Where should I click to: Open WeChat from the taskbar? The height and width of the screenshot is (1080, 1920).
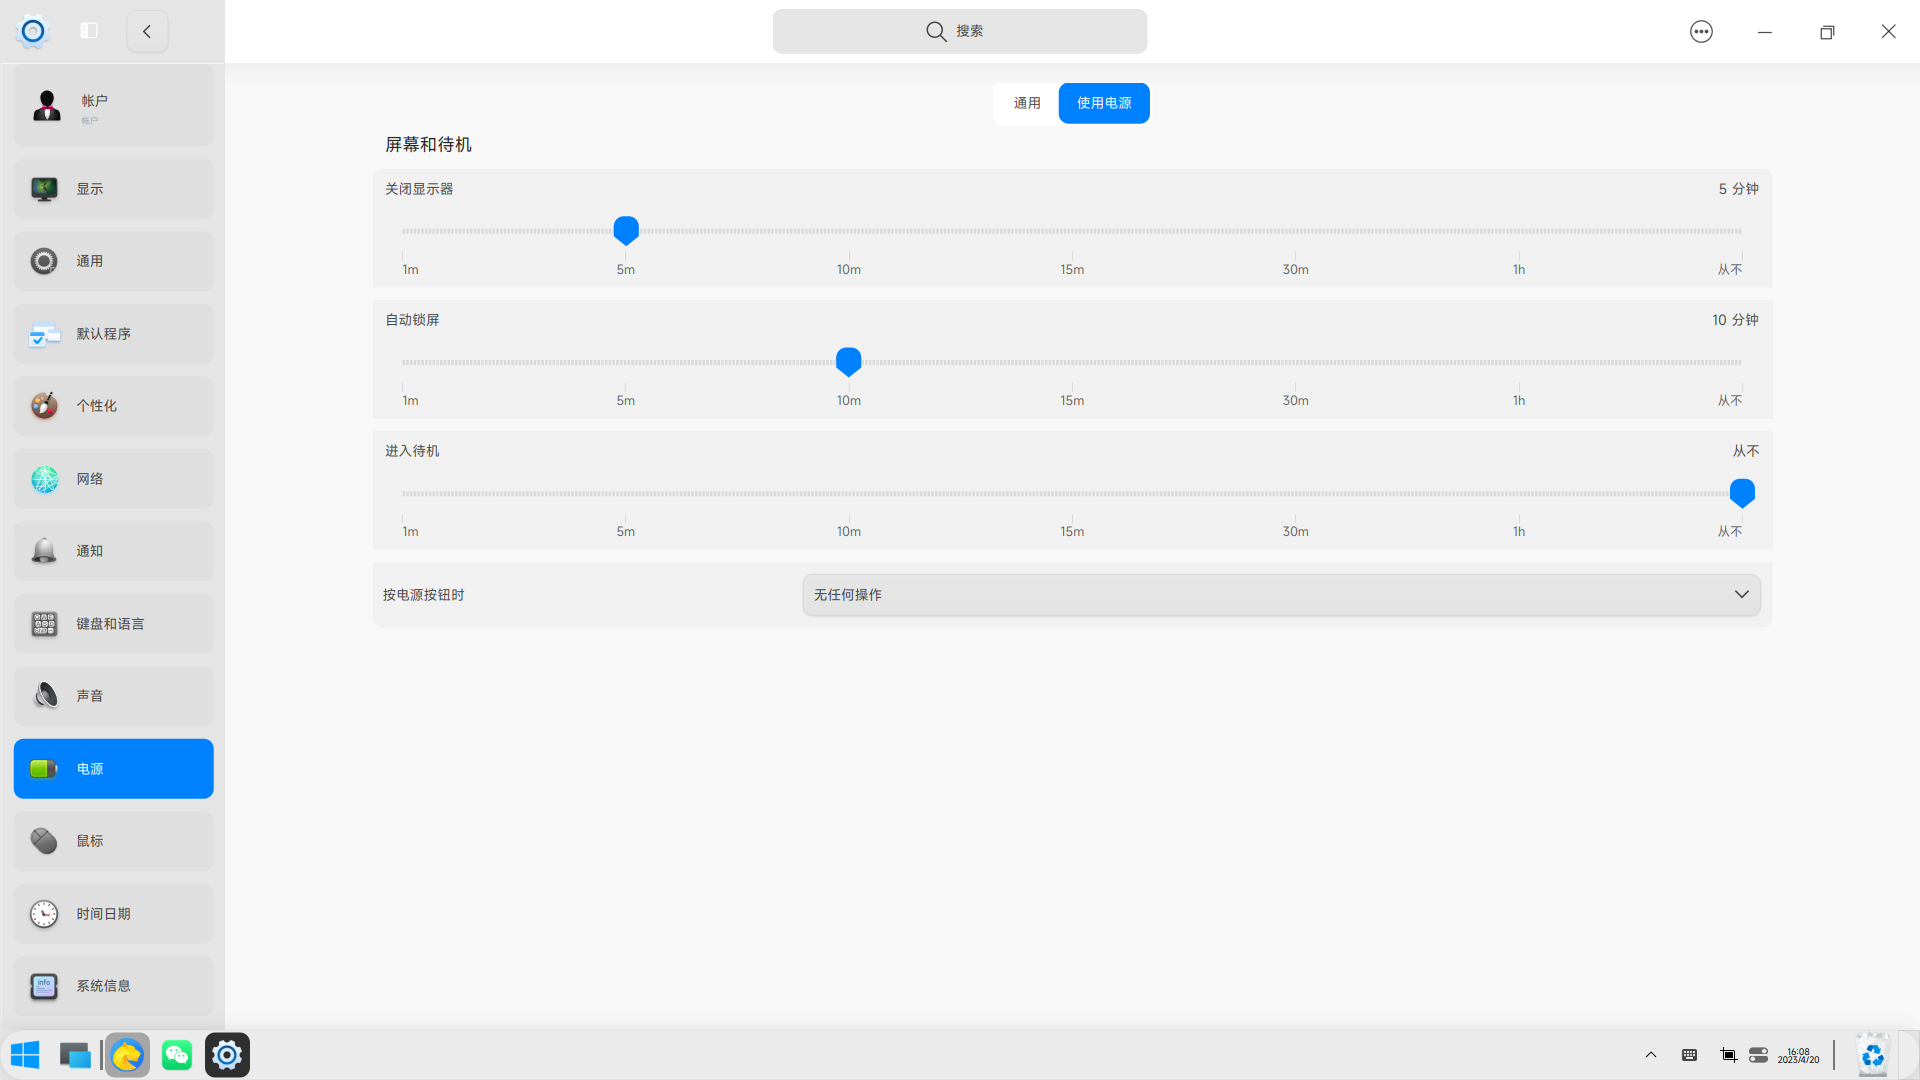coord(177,1055)
